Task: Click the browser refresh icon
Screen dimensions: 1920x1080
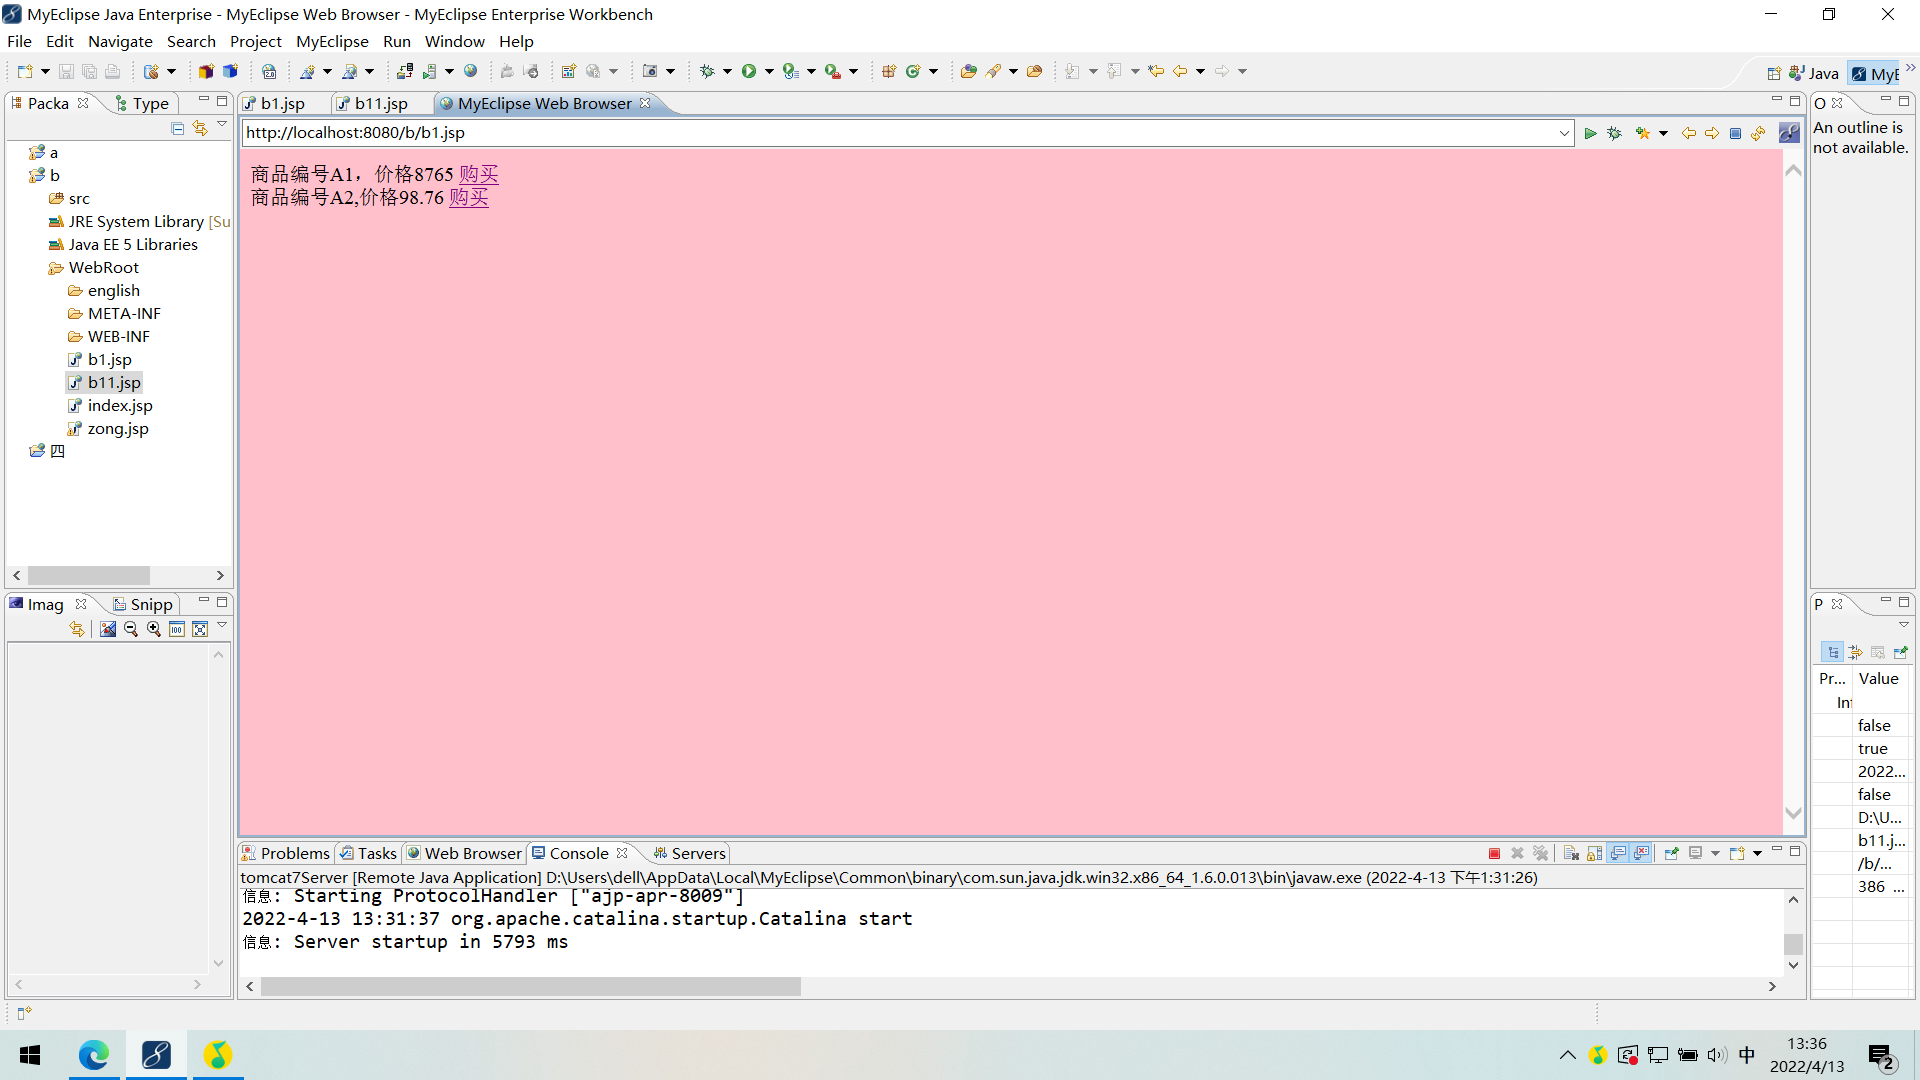Action: 1758,133
